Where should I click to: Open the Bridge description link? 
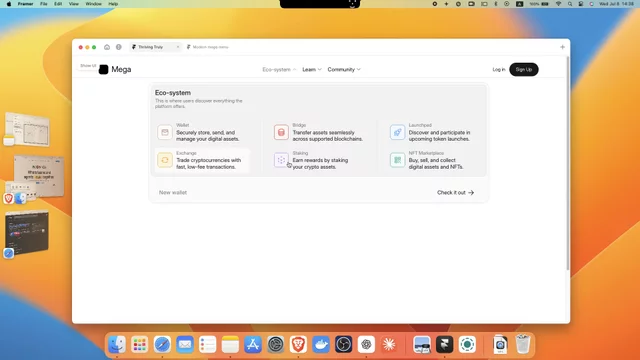tap(328, 136)
